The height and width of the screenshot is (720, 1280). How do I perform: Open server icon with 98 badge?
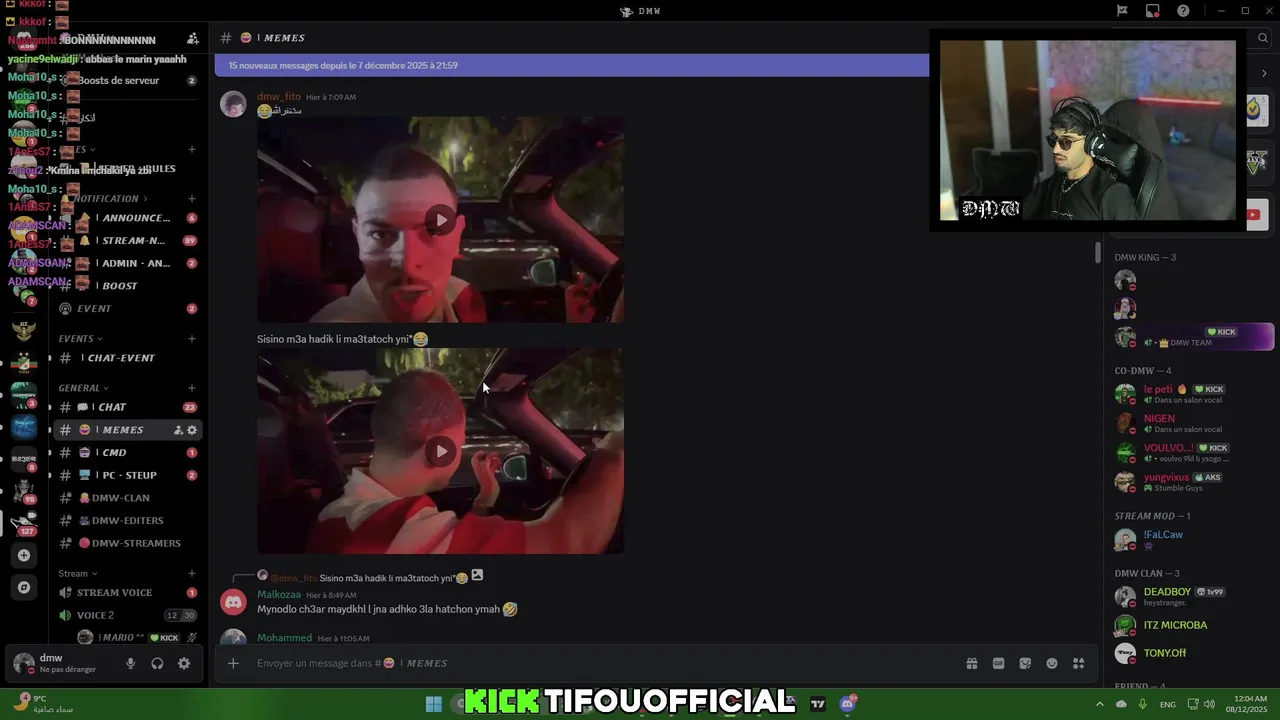coord(24,490)
